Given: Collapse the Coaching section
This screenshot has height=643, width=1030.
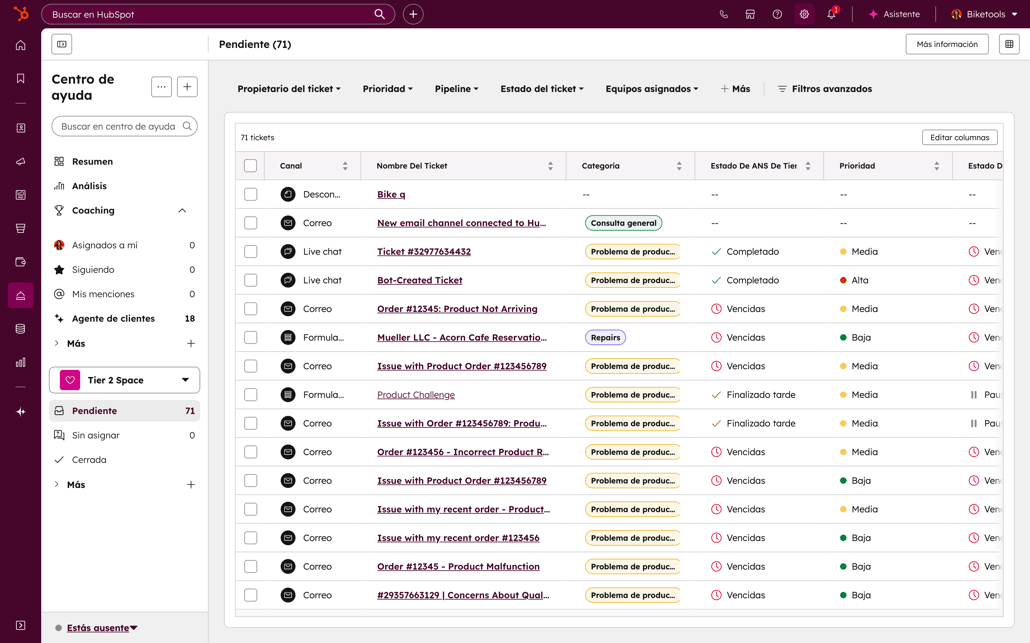Looking at the screenshot, I should tap(182, 211).
